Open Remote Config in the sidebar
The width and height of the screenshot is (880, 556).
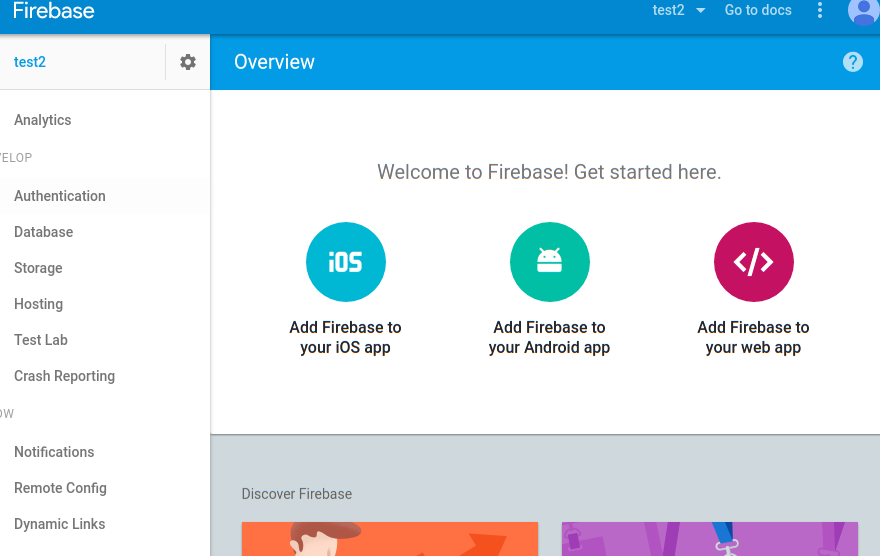60,488
